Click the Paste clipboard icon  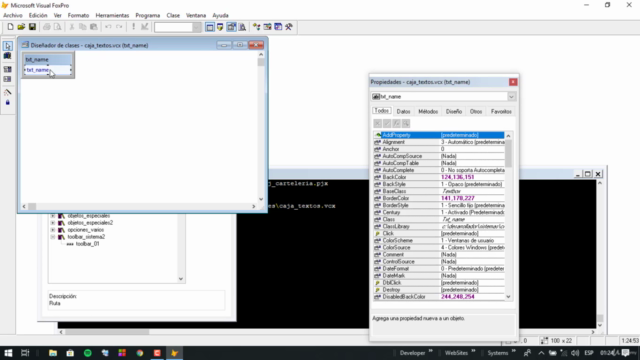pyautogui.click(x=93, y=27)
